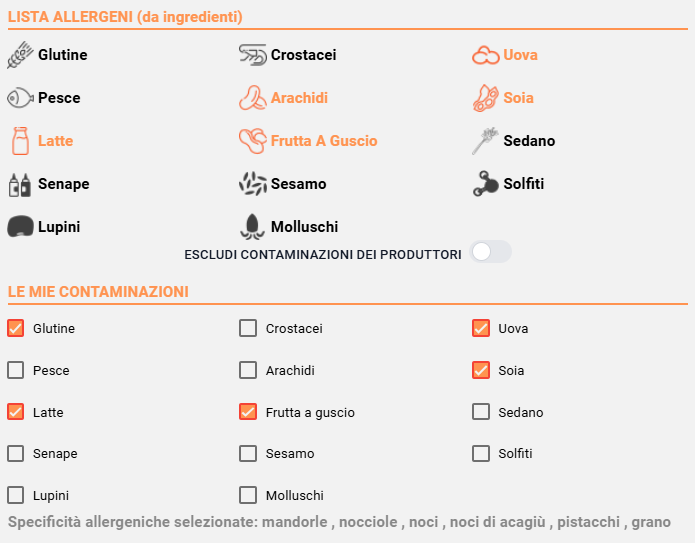Click the Senape mustard bottles icon
This screenshot has width=695, height=543.
point(20,184)
